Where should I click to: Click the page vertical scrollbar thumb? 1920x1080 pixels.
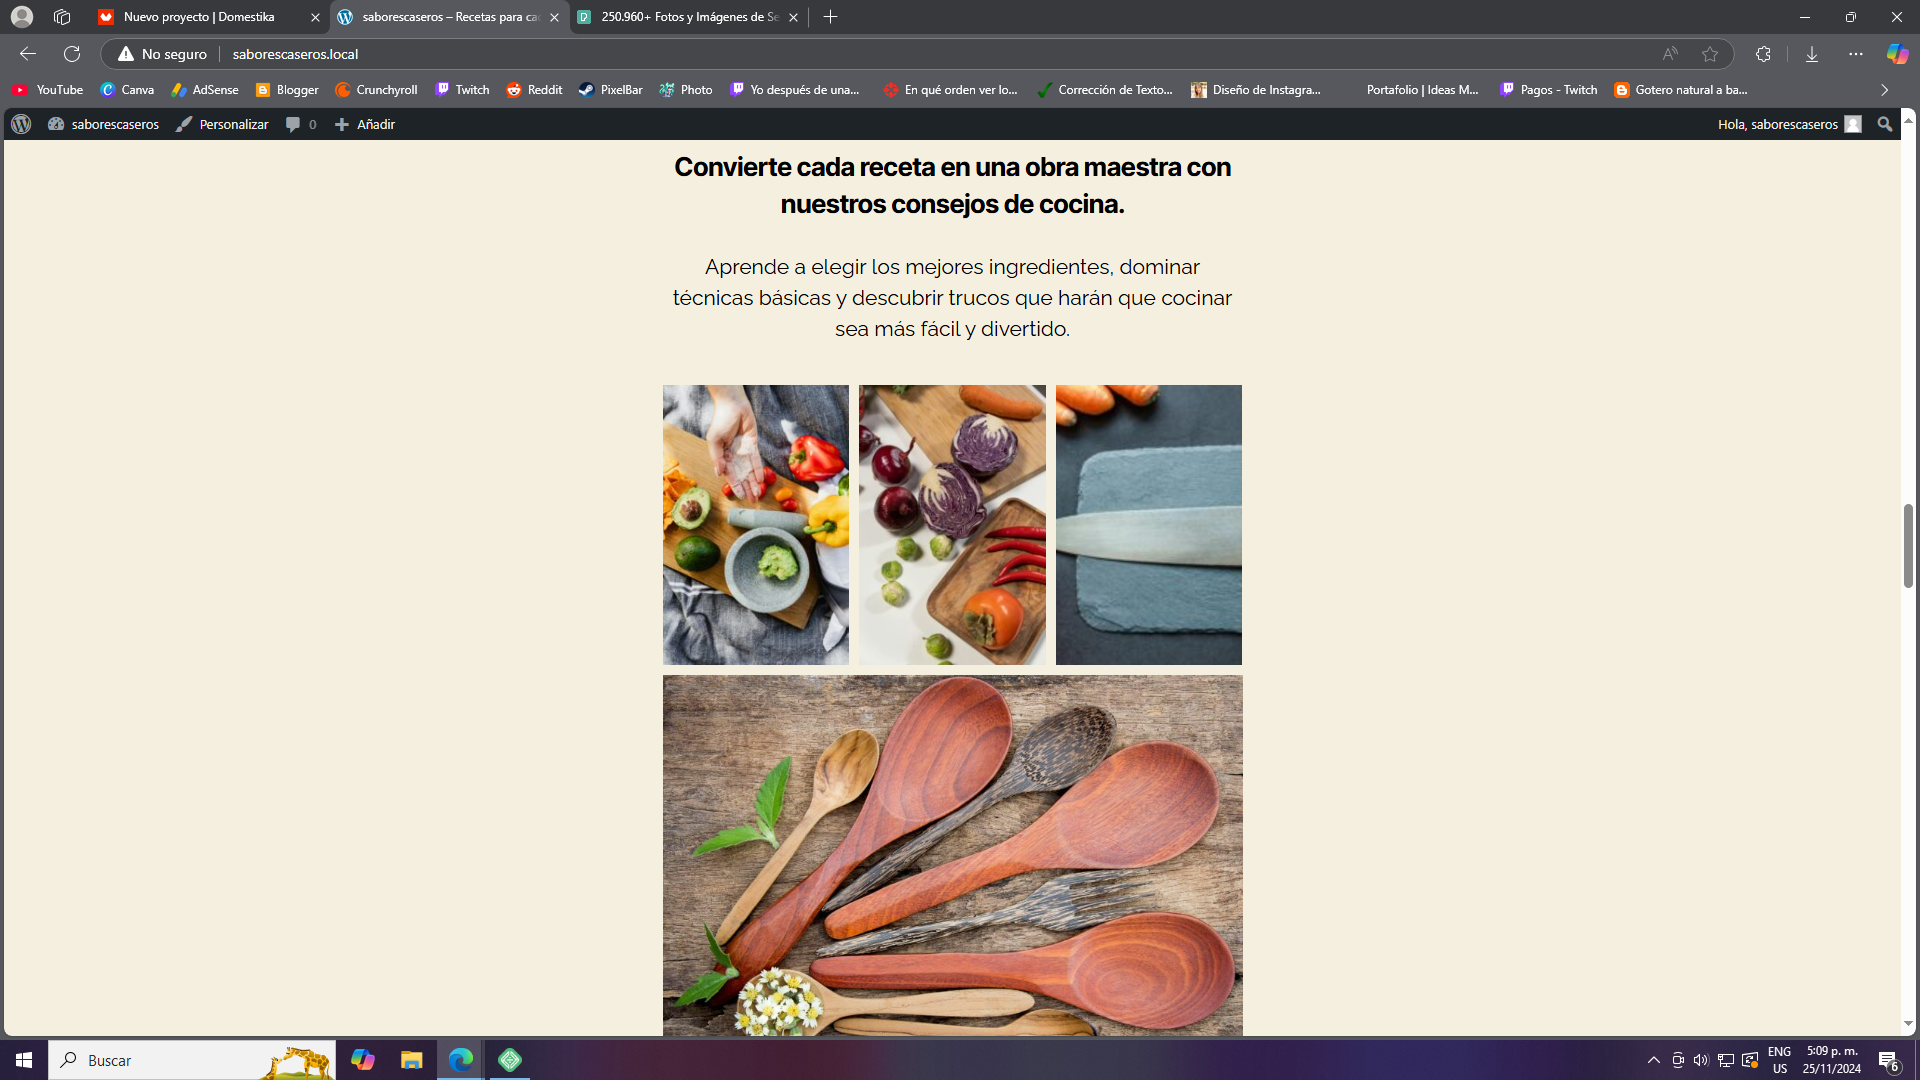pyautogui.click(x=1908, y=546)
